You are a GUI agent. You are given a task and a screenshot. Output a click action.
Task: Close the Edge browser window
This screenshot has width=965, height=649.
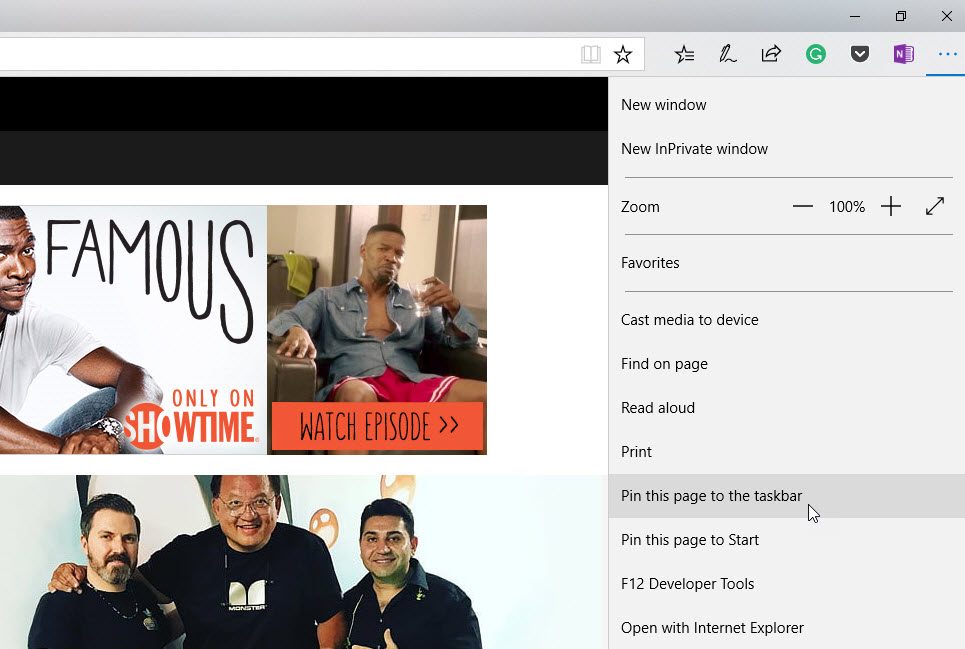[947, 17]
